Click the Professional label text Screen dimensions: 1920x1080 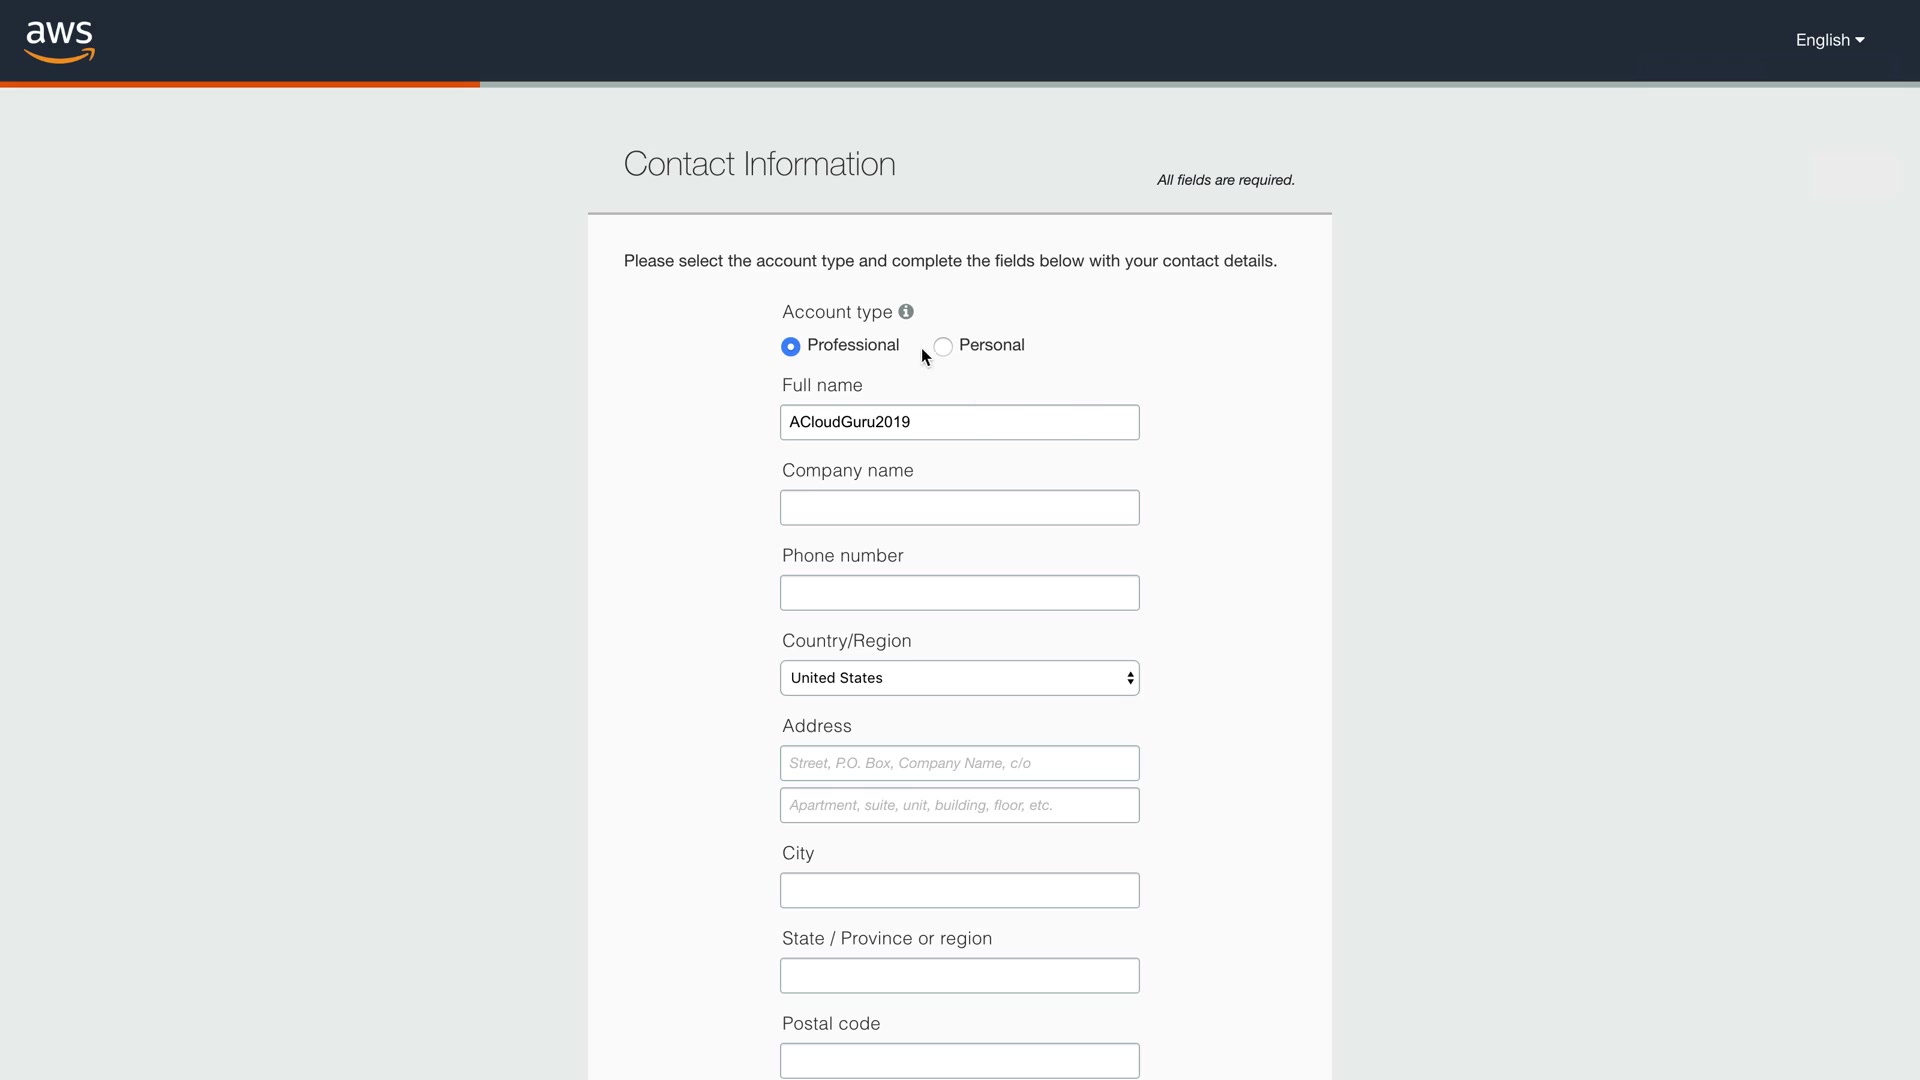tap(853, 345)
